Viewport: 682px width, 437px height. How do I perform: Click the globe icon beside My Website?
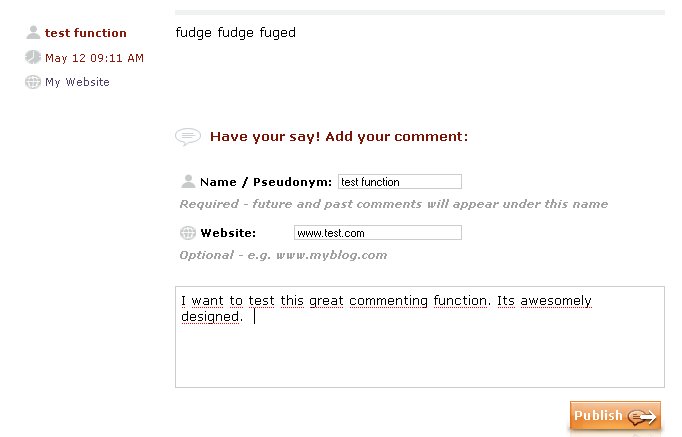click(x=33, y=82)
